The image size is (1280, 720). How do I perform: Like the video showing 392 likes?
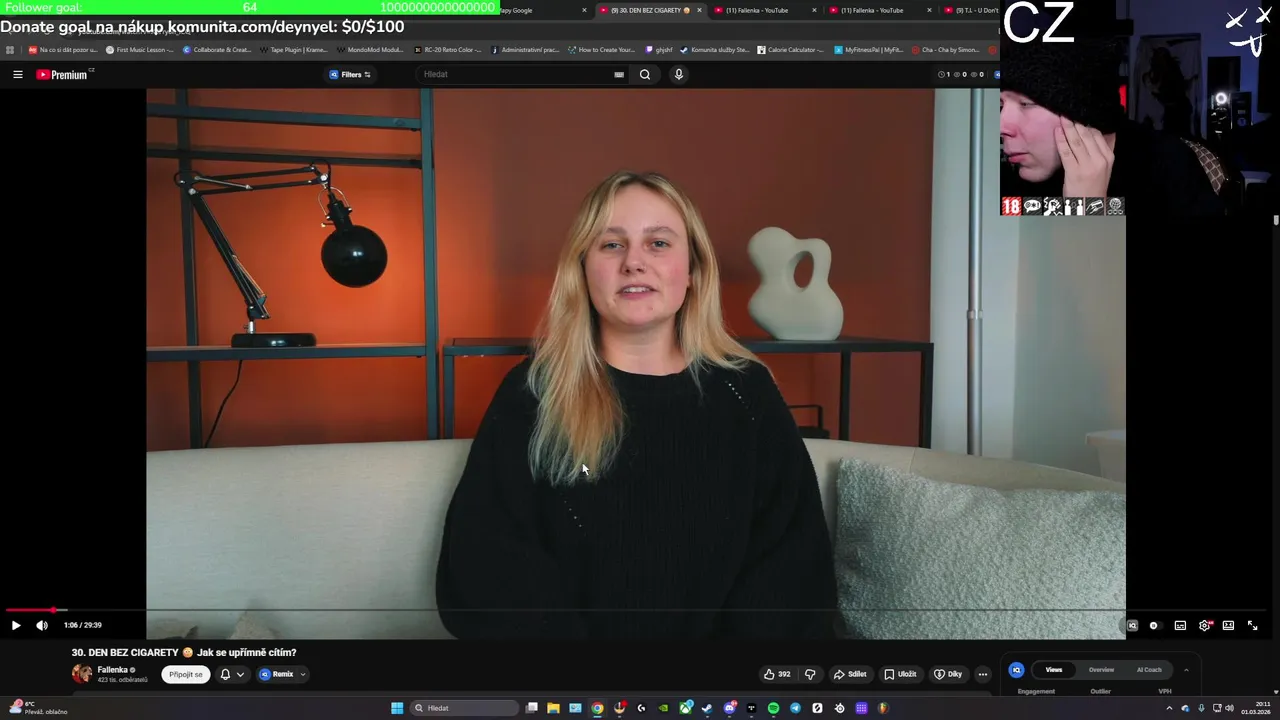point(777,674)
